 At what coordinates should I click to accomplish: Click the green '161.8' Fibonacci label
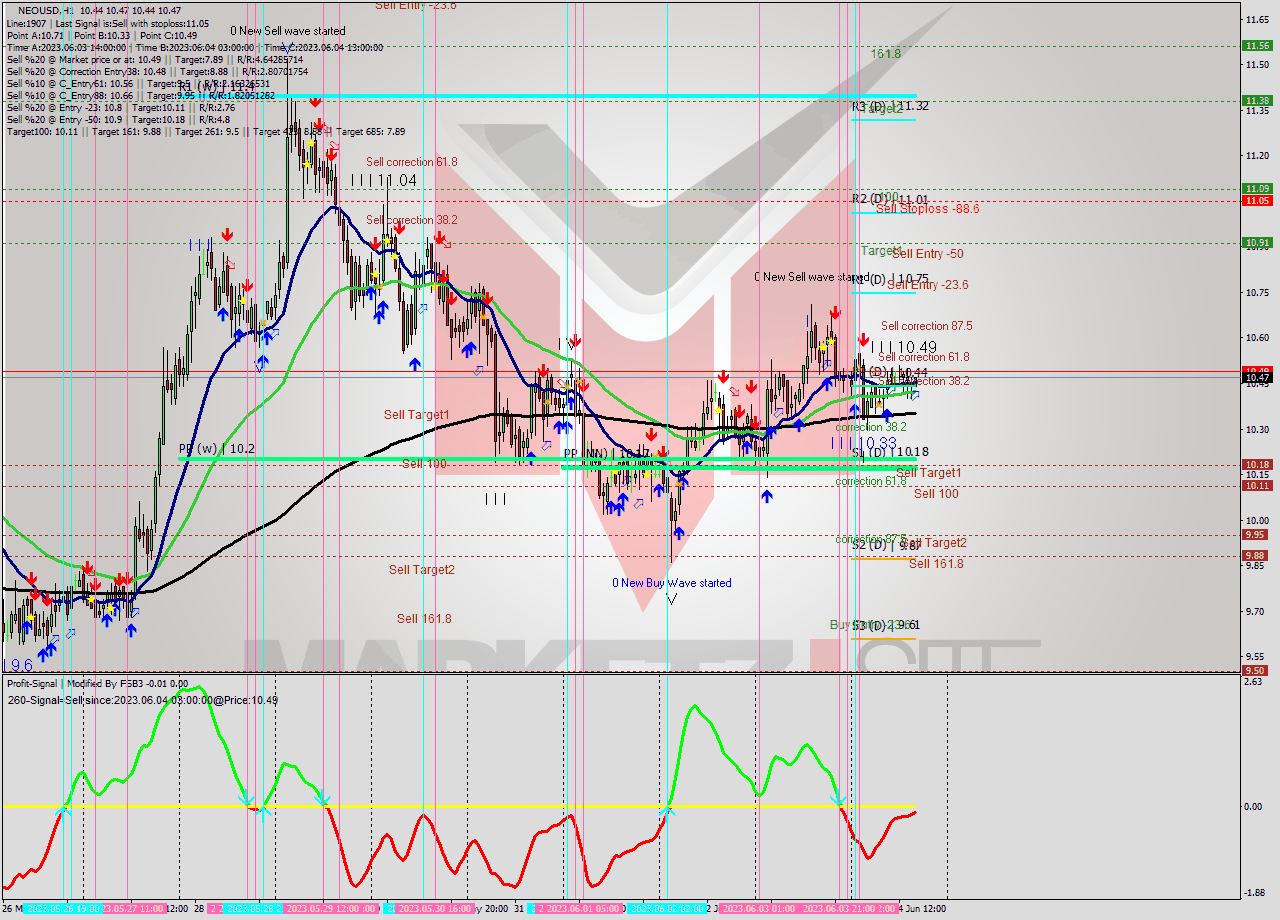point(886,54)
